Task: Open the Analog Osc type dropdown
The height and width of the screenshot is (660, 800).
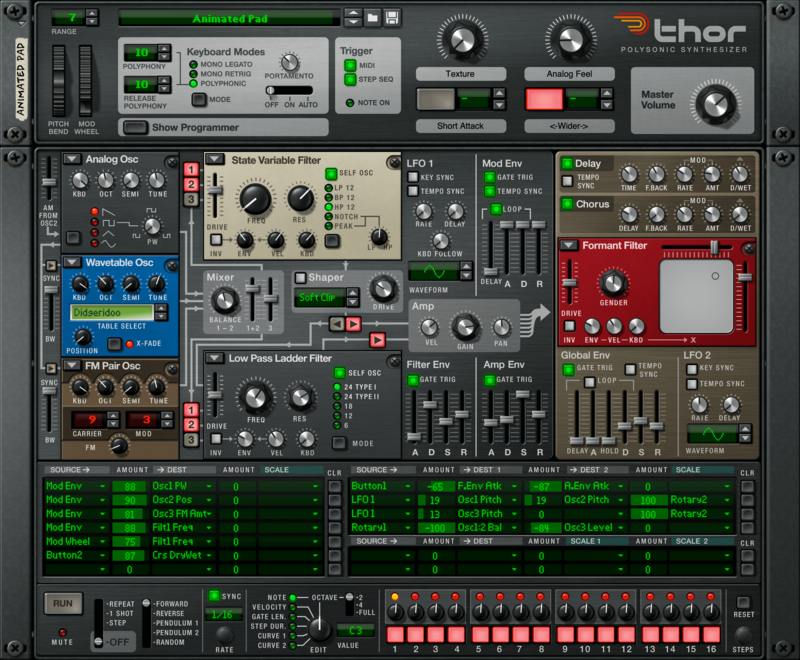Action: (x=72, y=159)
